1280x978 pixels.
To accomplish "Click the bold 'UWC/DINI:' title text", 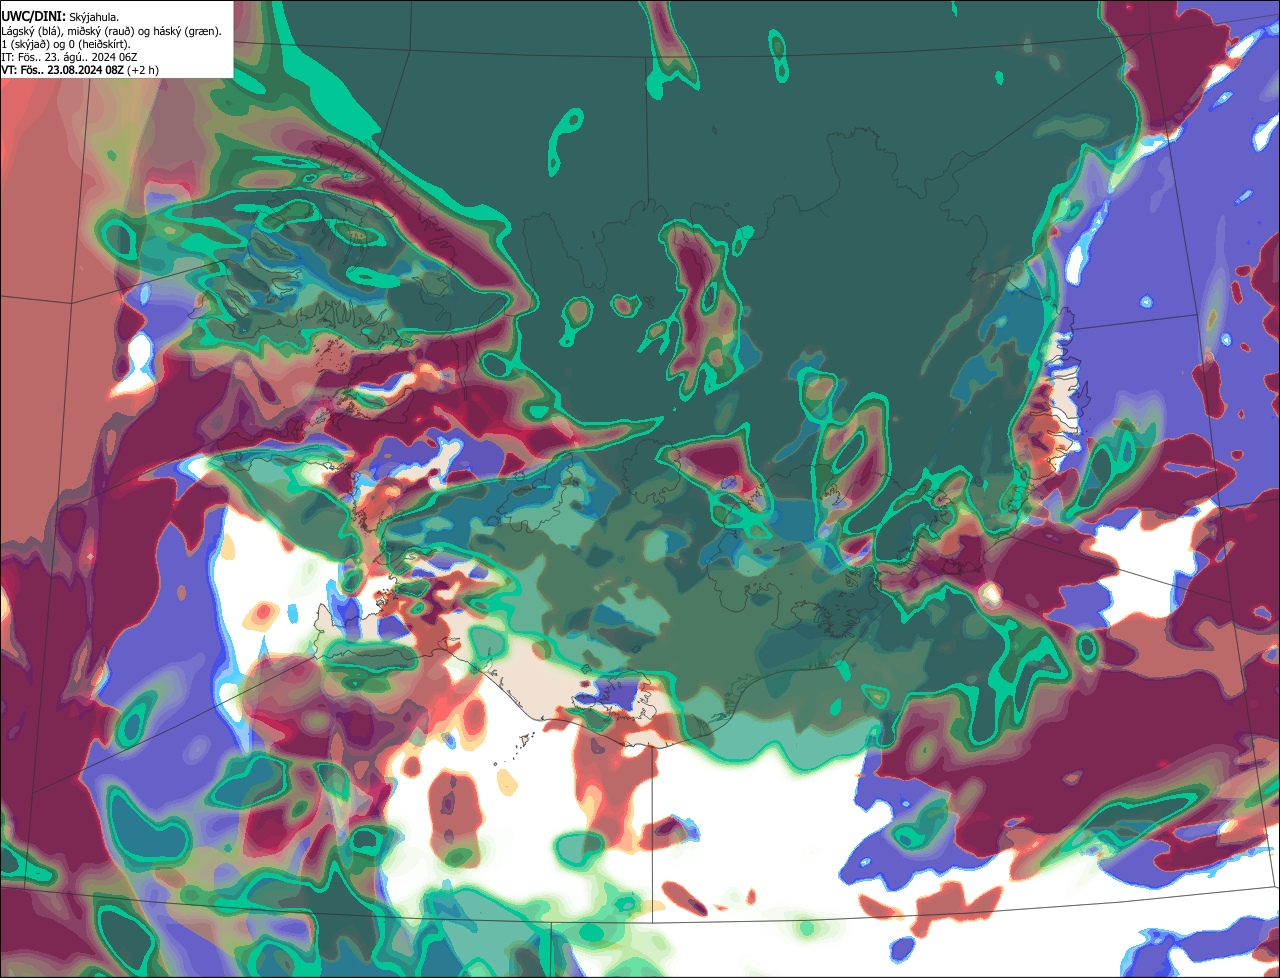I will coord(34,16).
